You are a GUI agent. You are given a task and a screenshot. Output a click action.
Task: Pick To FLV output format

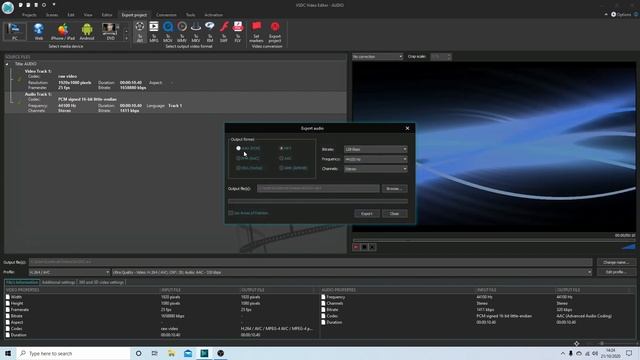point(238,32)
